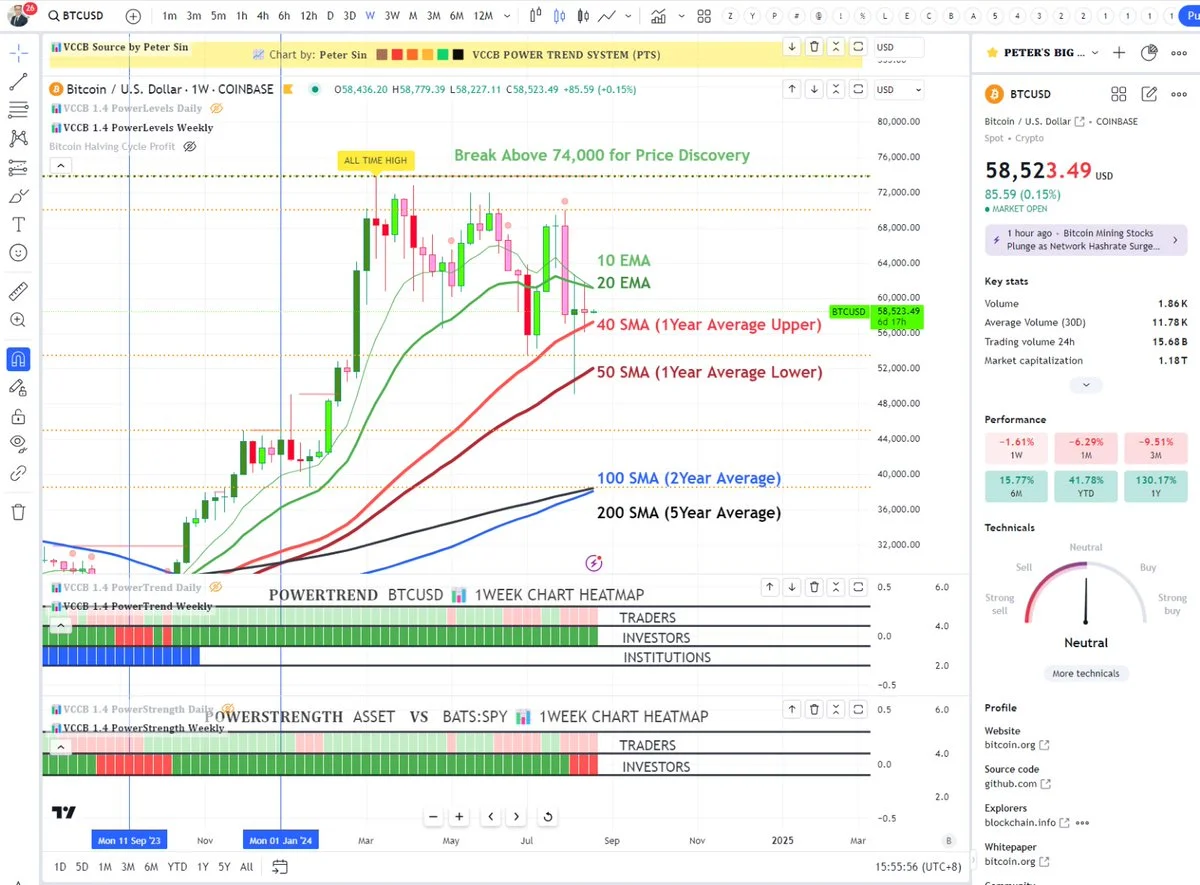The height and width of the screenshot is (885, 1200).
Task: Toggle the Magnet mode button
Action: pyautogui.click(x=18, y=358)
